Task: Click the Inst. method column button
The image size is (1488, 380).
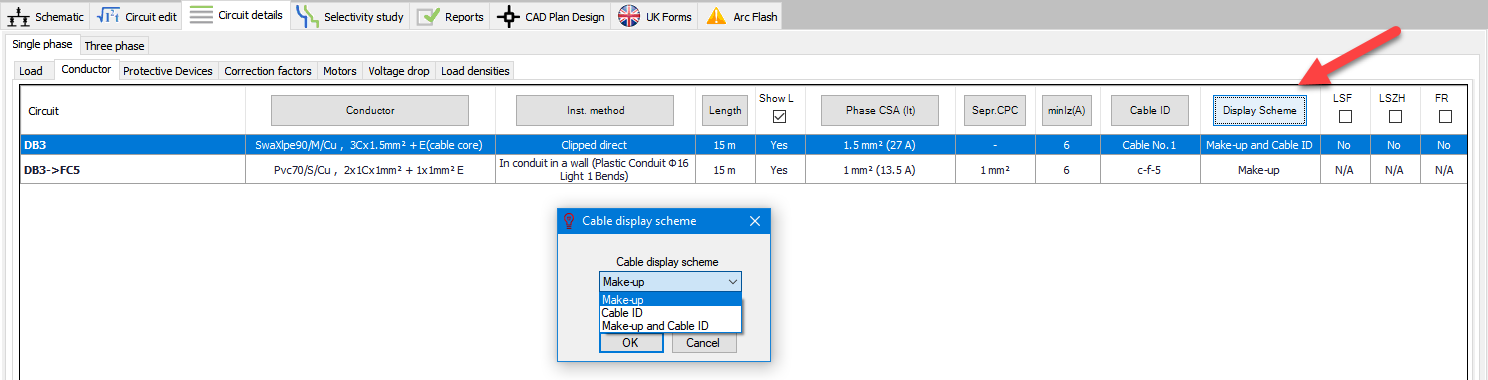Action: (x=595, y=110)
